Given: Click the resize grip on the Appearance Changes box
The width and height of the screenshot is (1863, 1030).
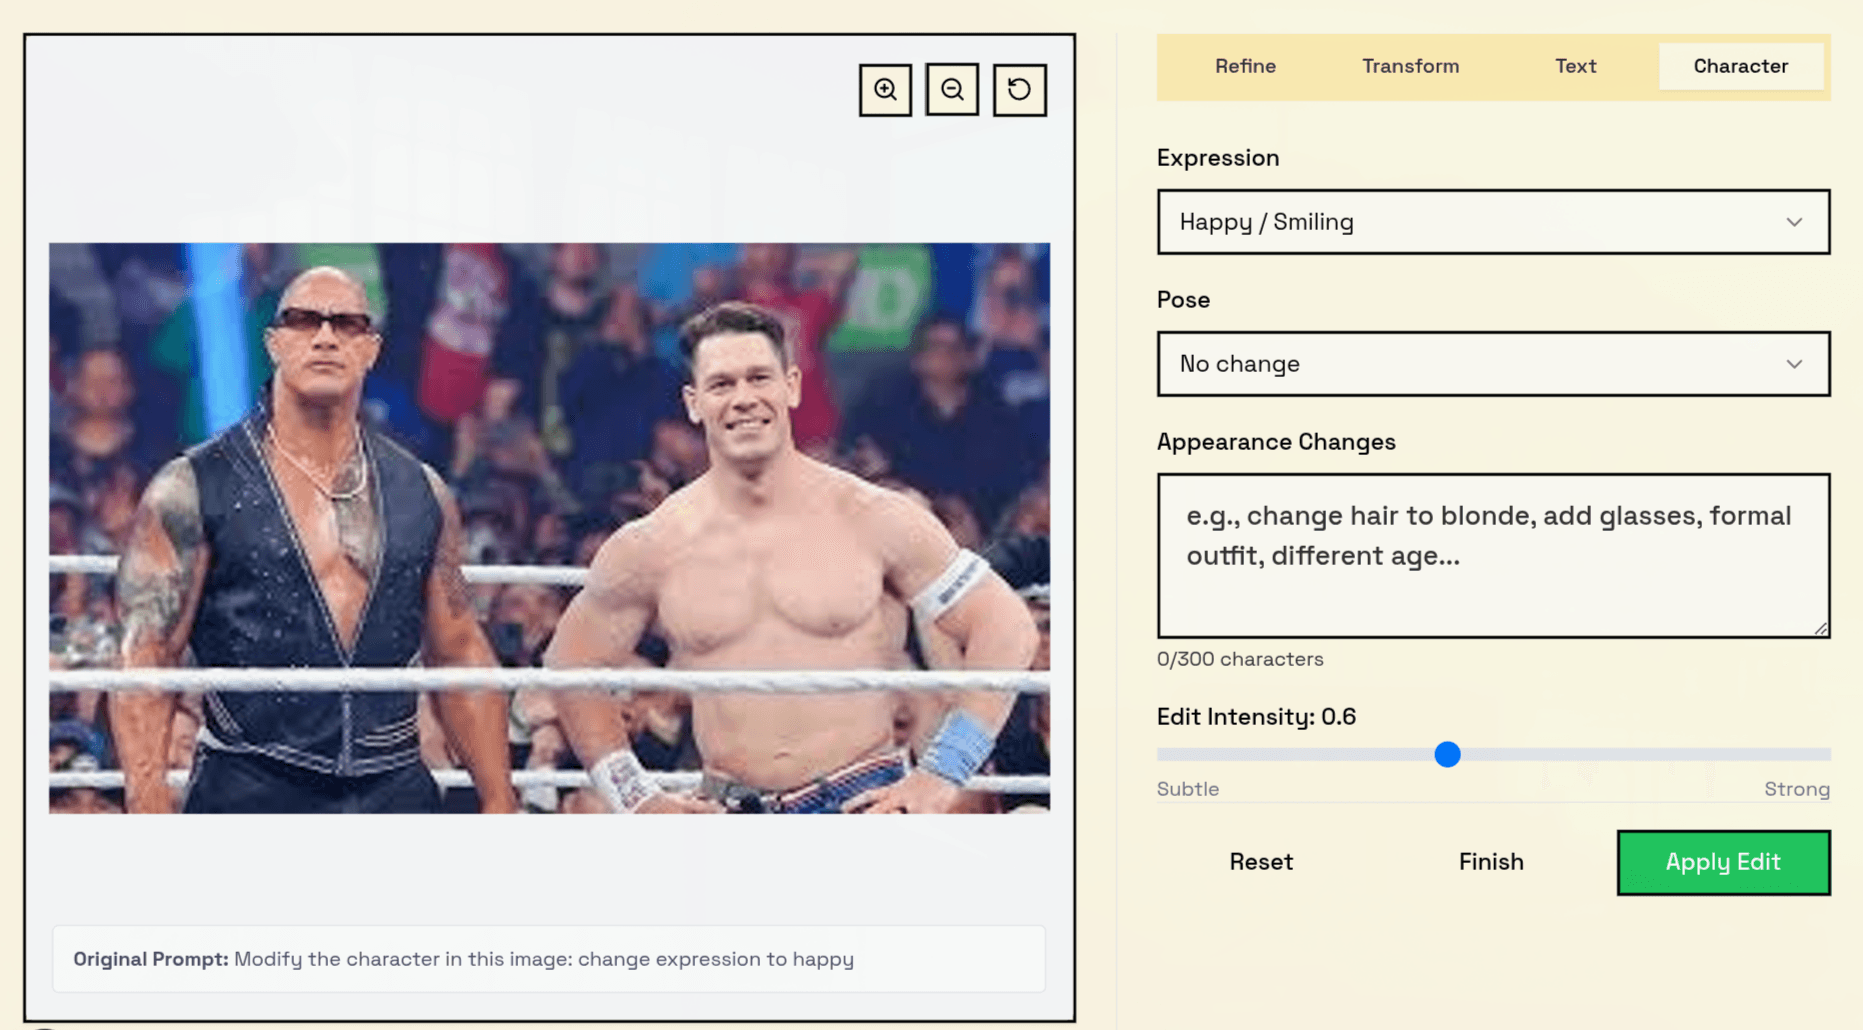Looking at the screenshot, I should tap(1821, 629).
